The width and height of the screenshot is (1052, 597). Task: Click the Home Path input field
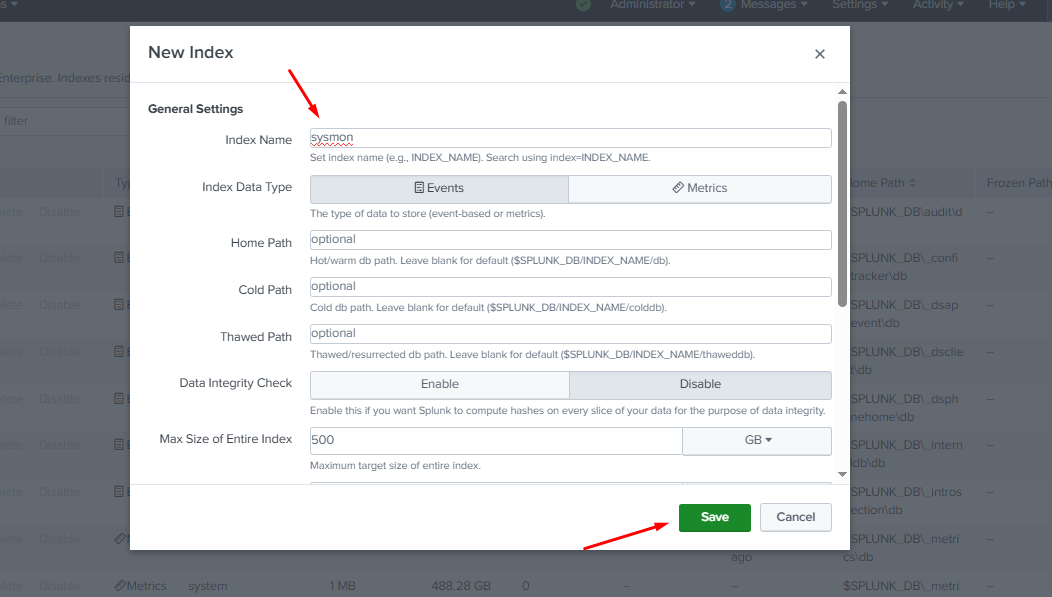click(x=570, y=239)
